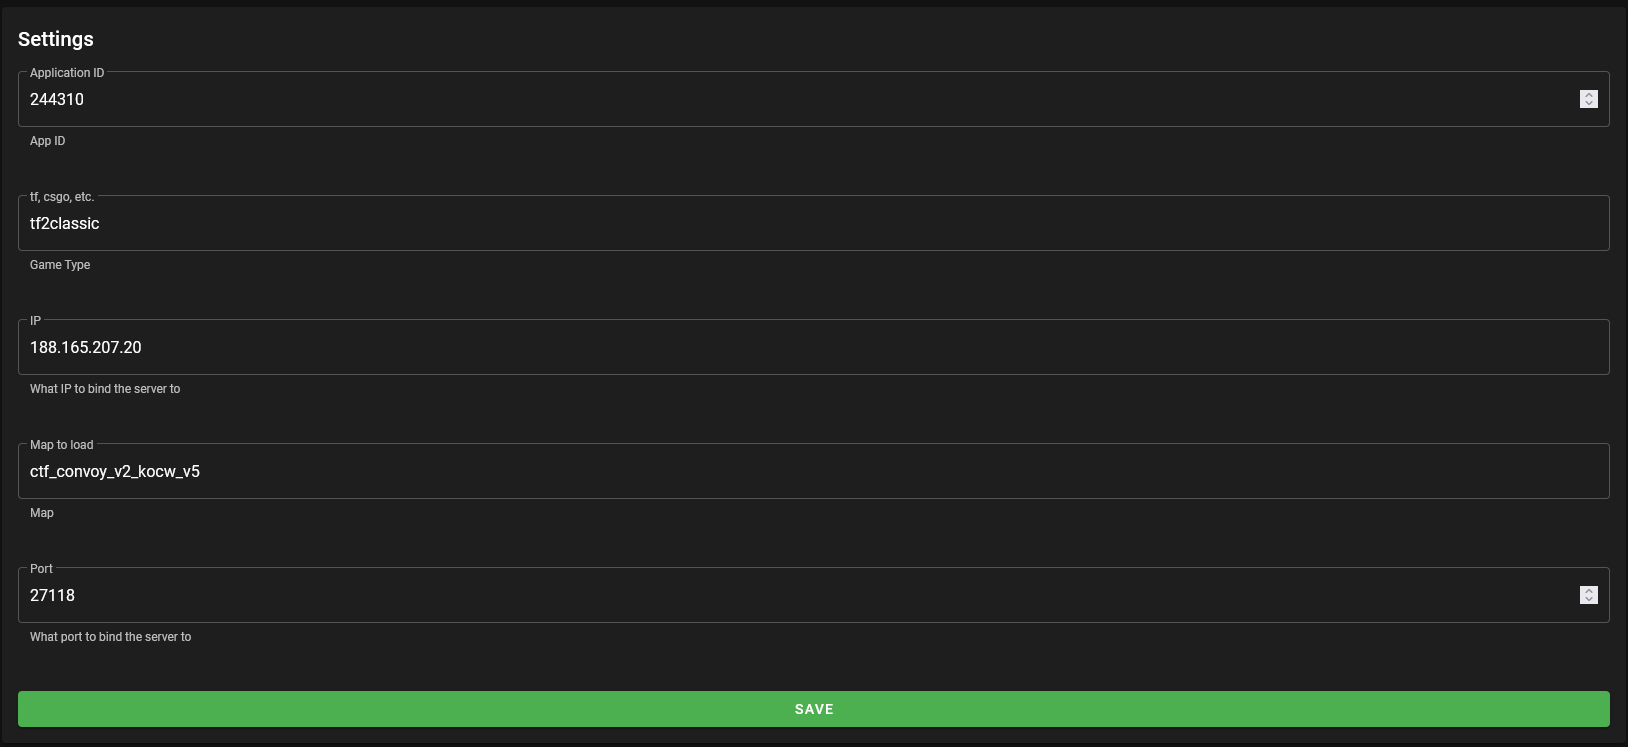This screenshot has width=1628, height=747.
Task: Click the "Game Type" helper text
Action: 60,265
